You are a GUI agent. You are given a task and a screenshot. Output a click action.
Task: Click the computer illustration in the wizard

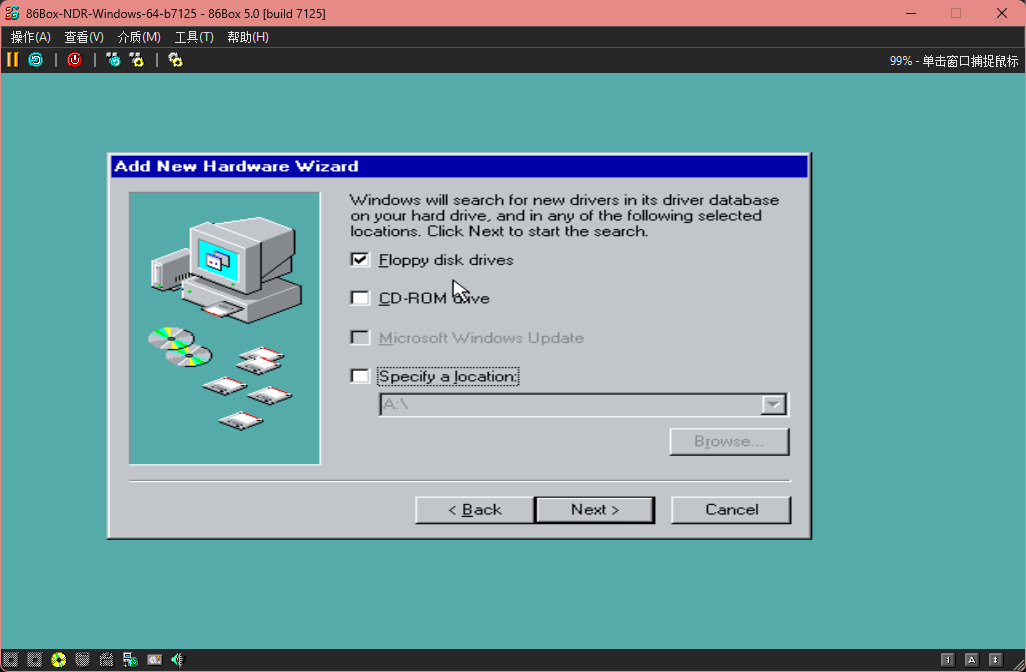(224, 328)
